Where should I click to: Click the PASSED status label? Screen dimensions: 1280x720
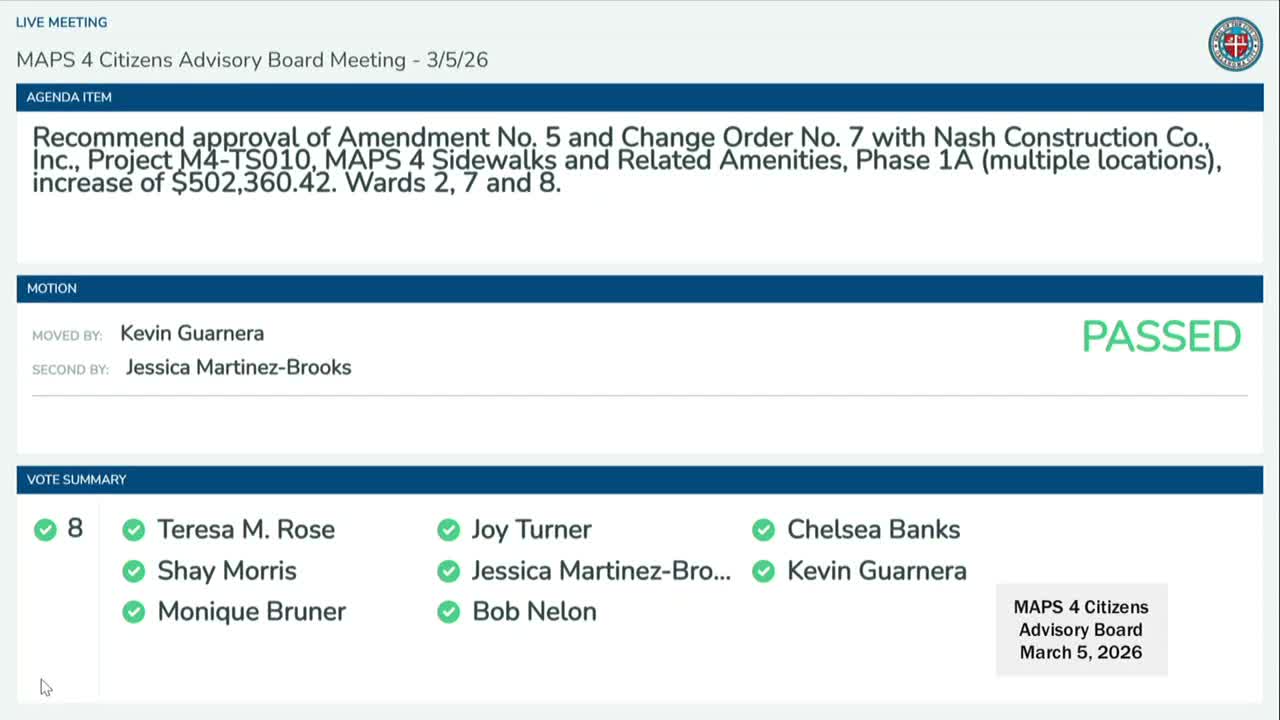click(x=1161, y=337)
